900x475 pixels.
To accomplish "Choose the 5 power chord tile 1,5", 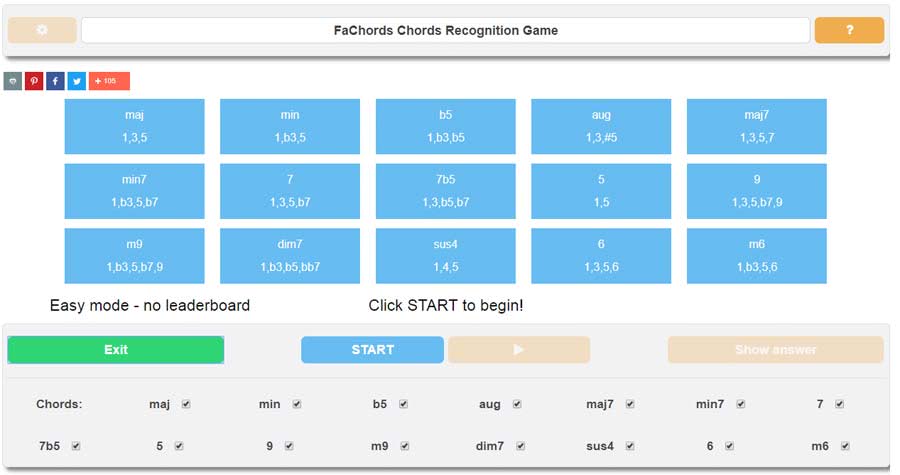I will tap(601, 191).
